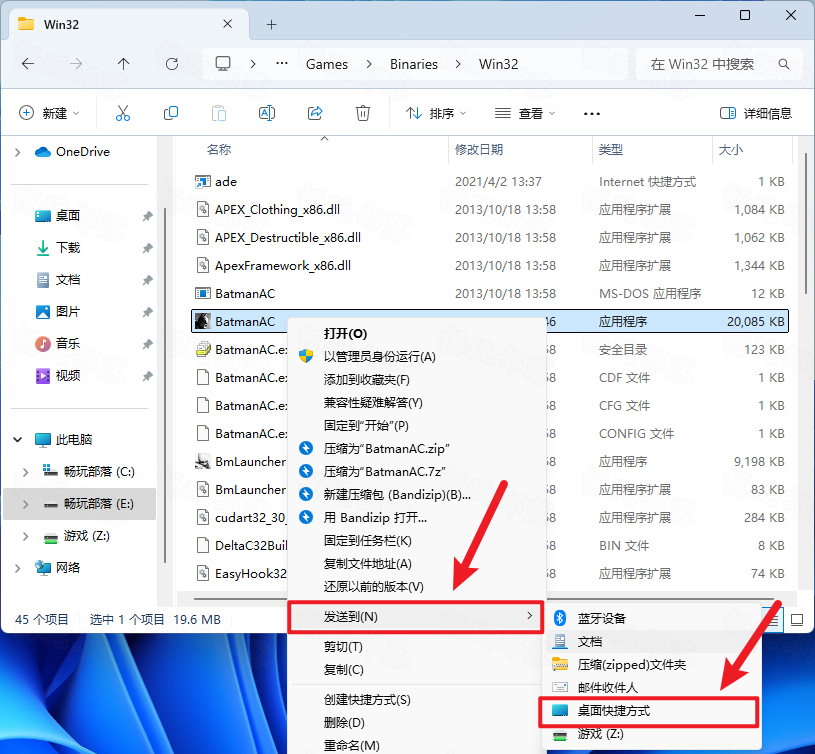Image resolution: width=815 pixels, height=754 pixels.
Task: Open 音乐 quick access folder
Action: (x=68, y=343)
